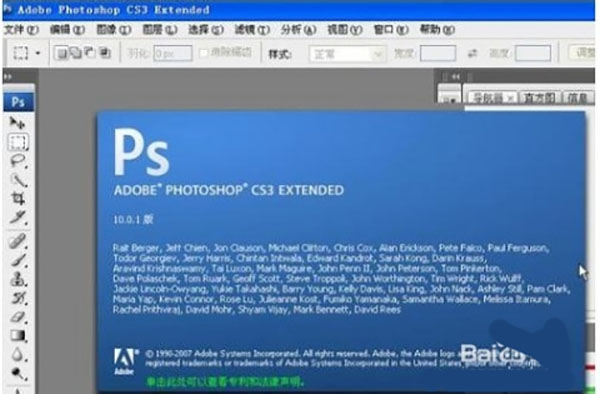600x394 pixels.
Task: Choose the New selection mode button
Action: pos(61,53)
